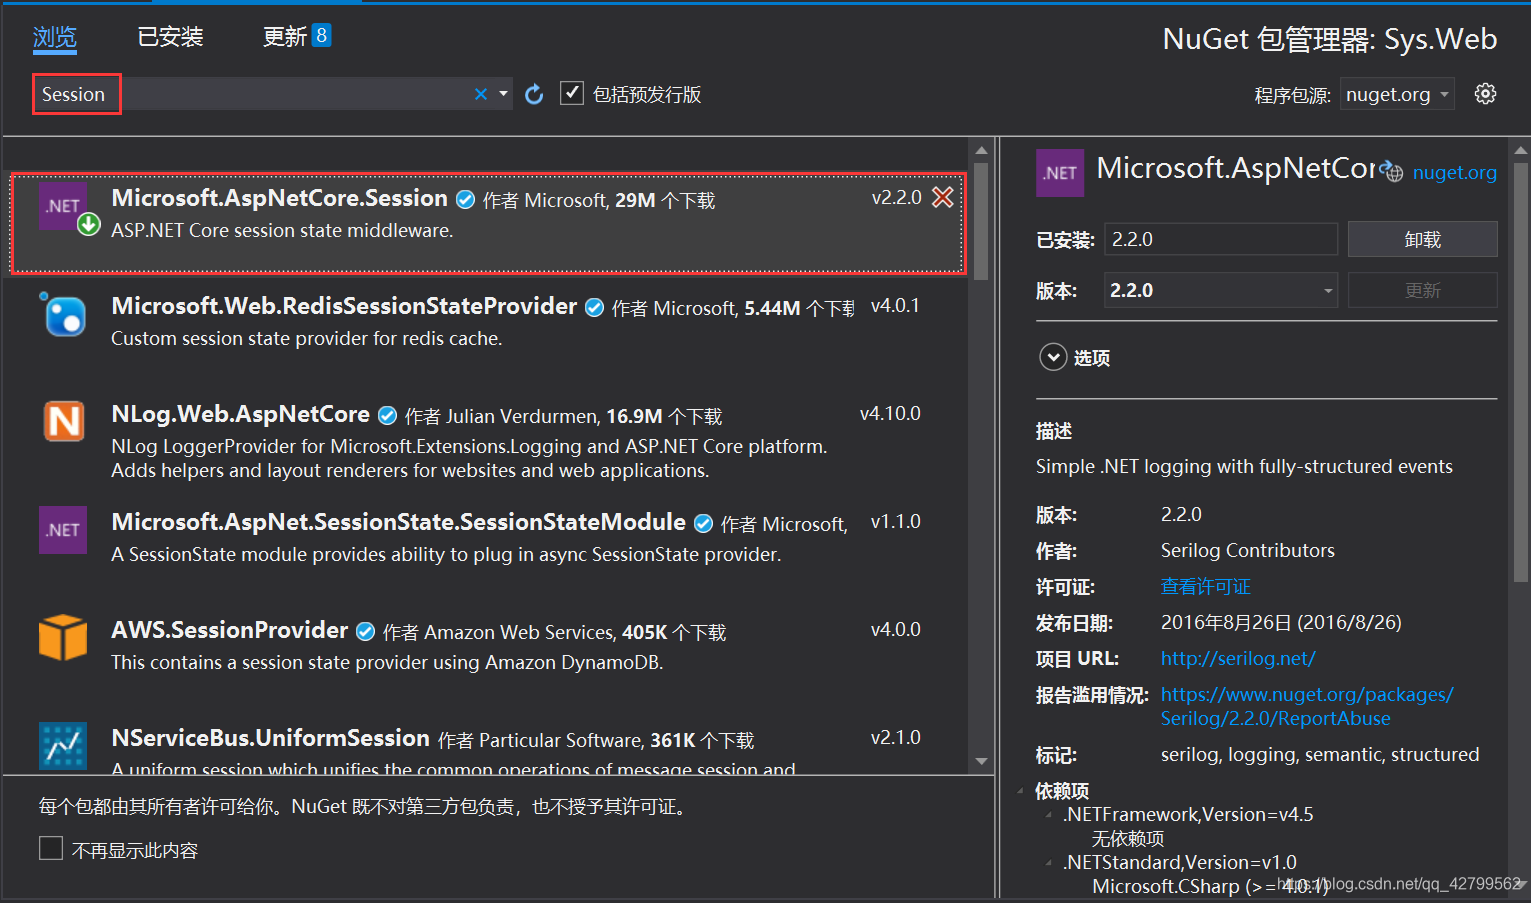1531x903 pixels.
Task: Click the details panel scroll up arrow
Action: (x=1521, y=151)
